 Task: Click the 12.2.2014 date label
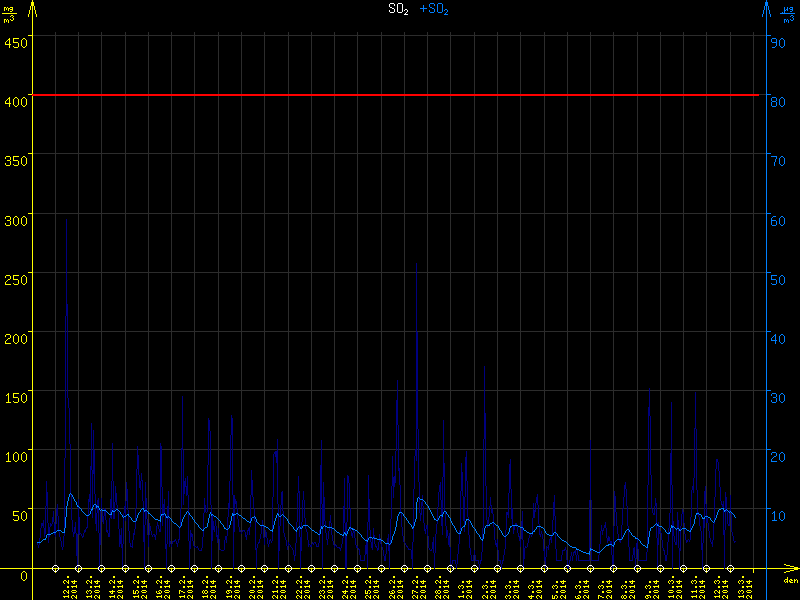tap(69, 586)
